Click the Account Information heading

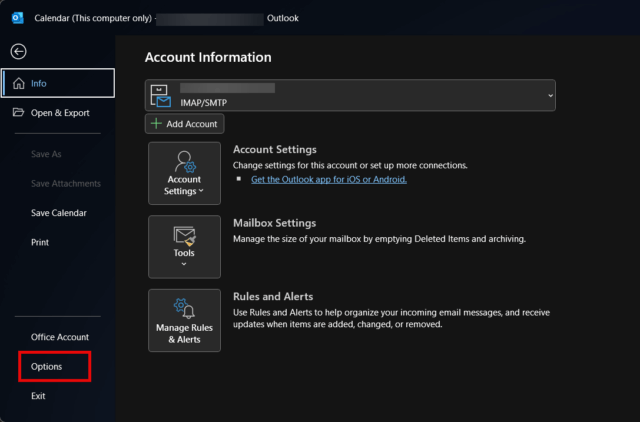tap(208, 58)
